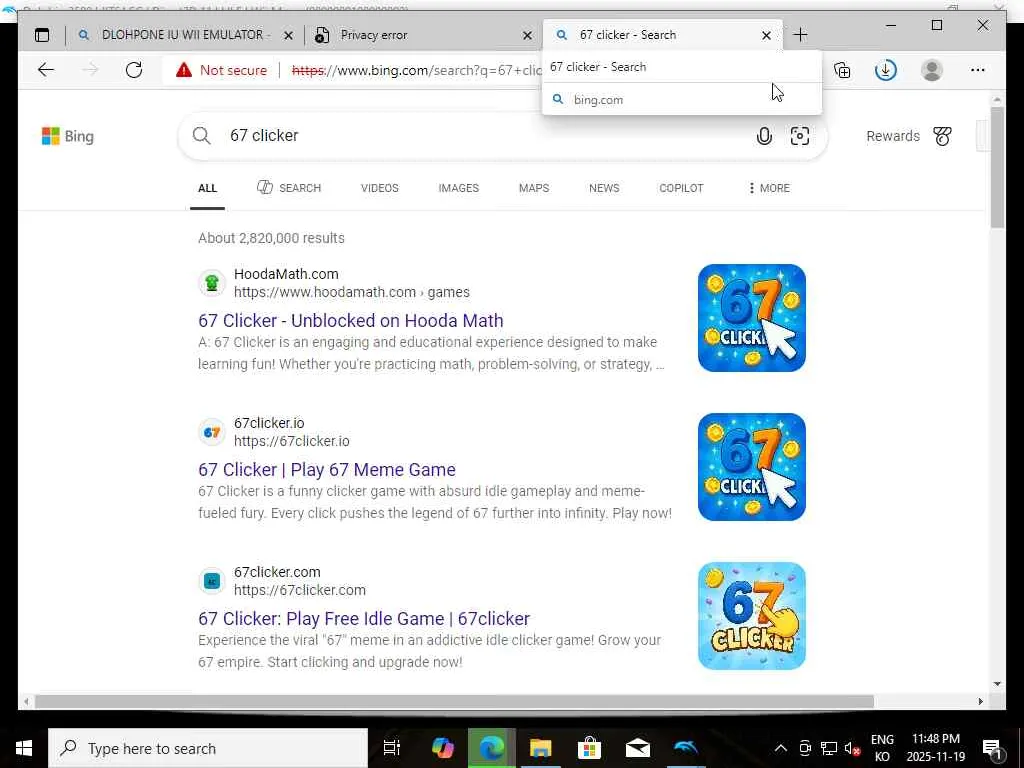
Task: Open Task View on the taskbar
Action: pyautogui.click(x=391, y=748)
